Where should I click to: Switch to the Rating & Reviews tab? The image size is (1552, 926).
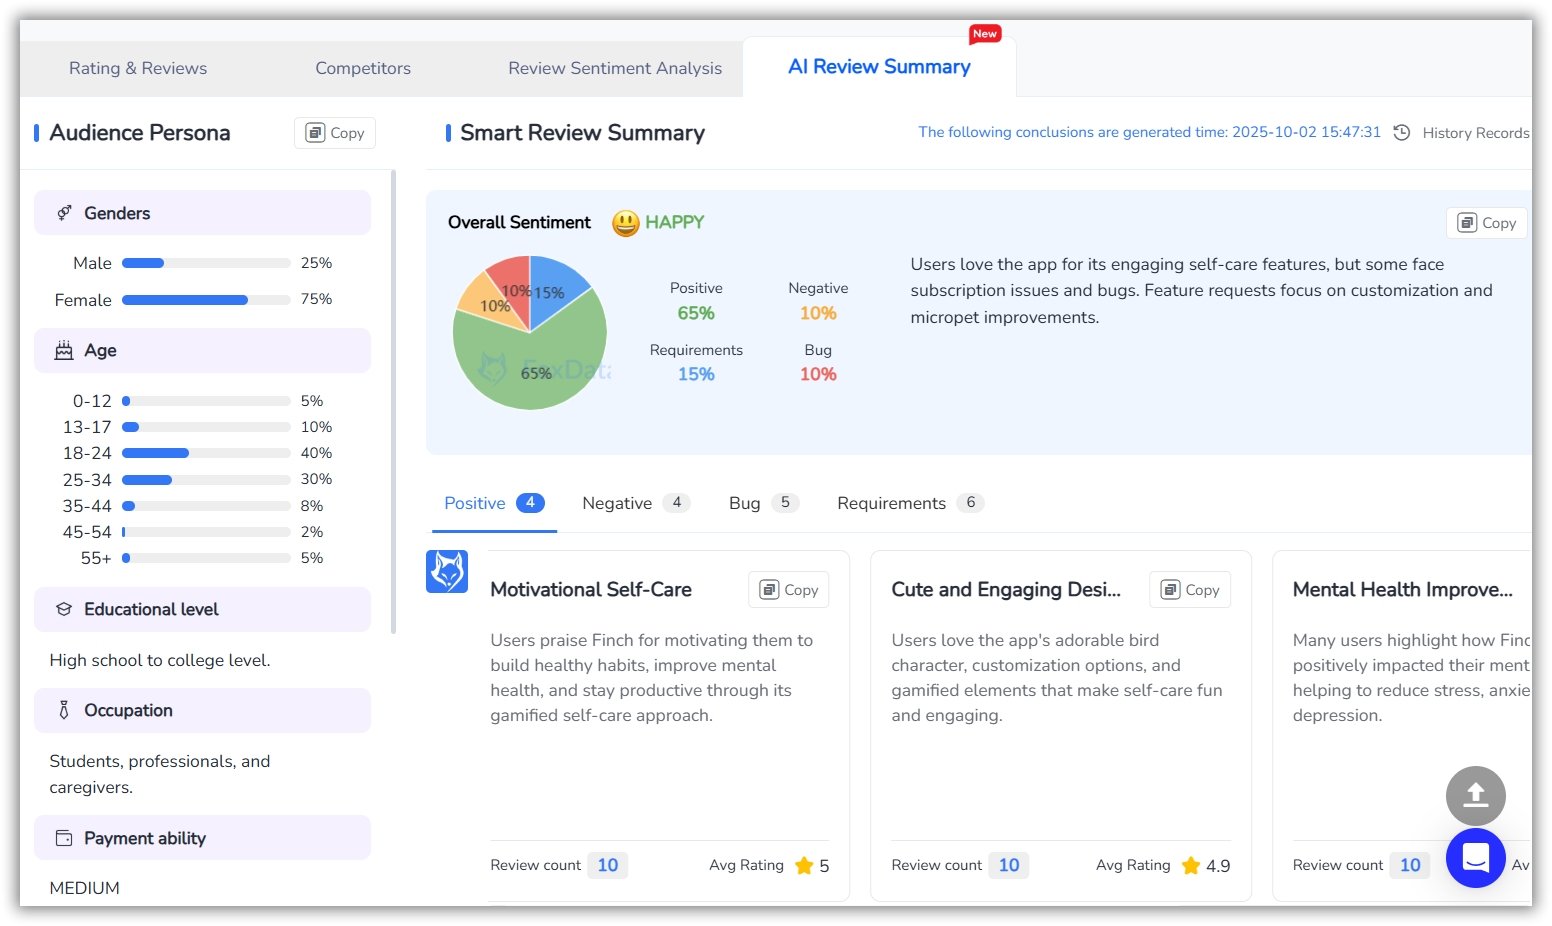tap(138, 68)
